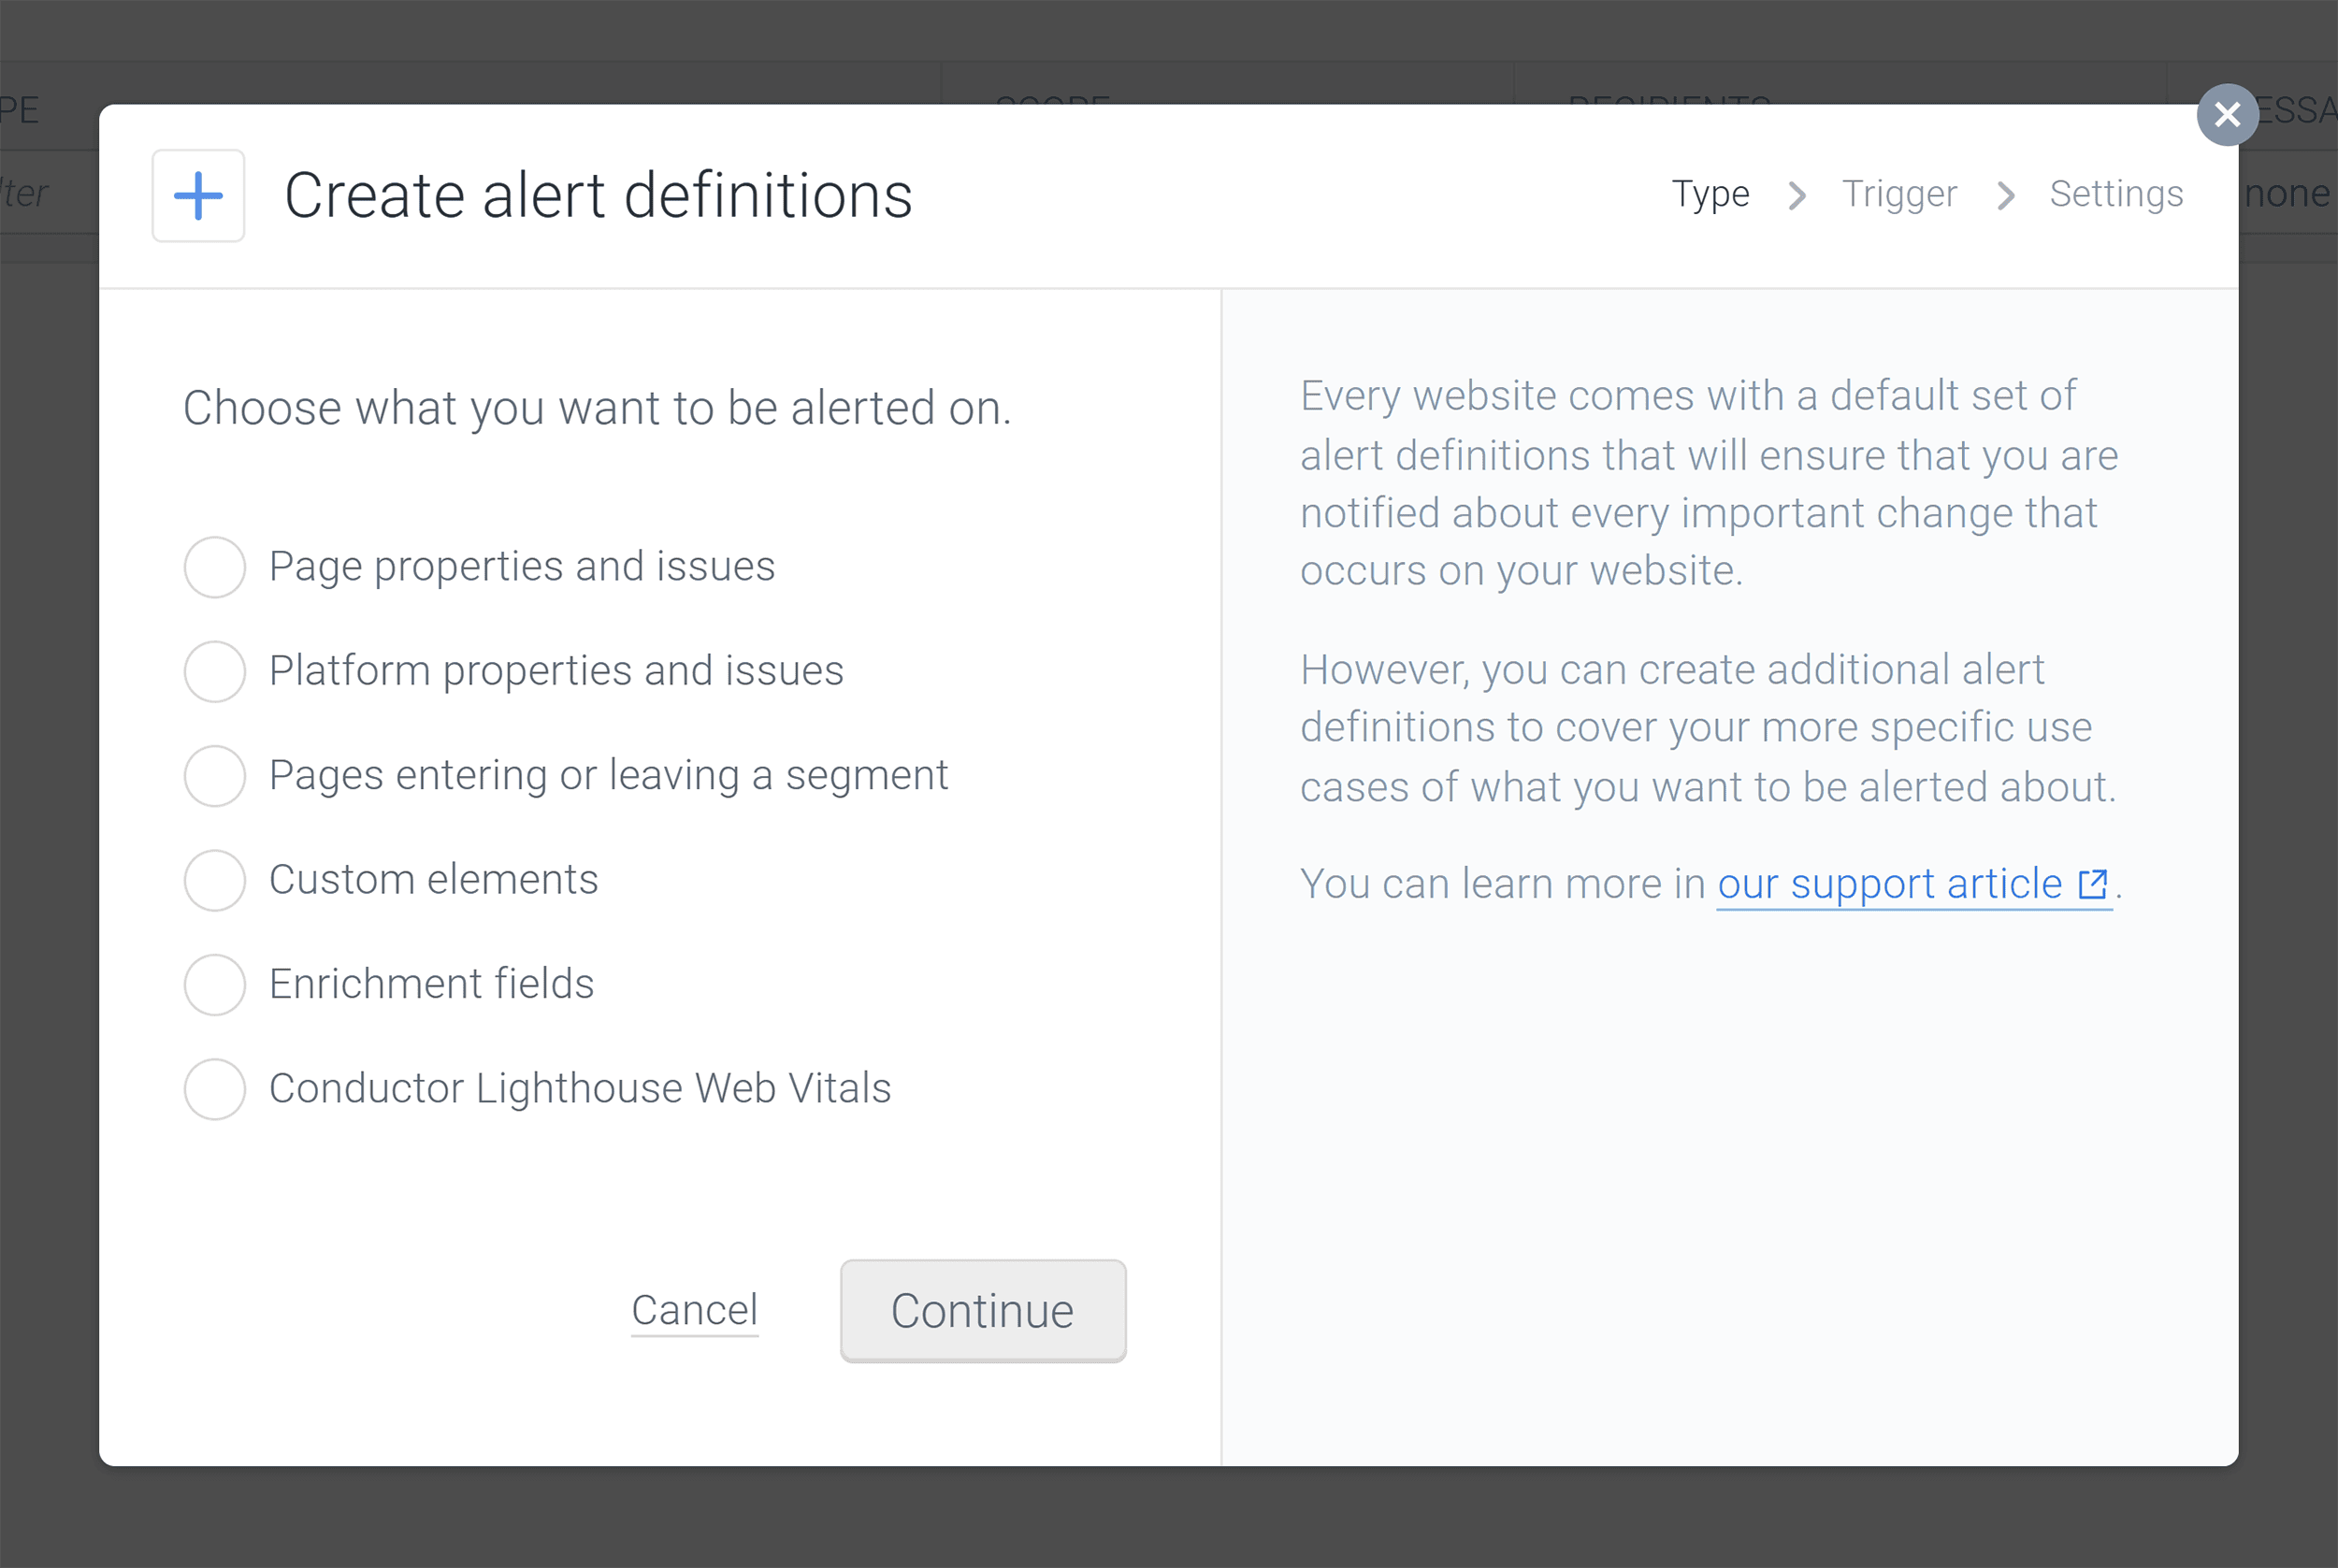
Task: Enable the Enrichment fields option
Action: click(214, 985)
